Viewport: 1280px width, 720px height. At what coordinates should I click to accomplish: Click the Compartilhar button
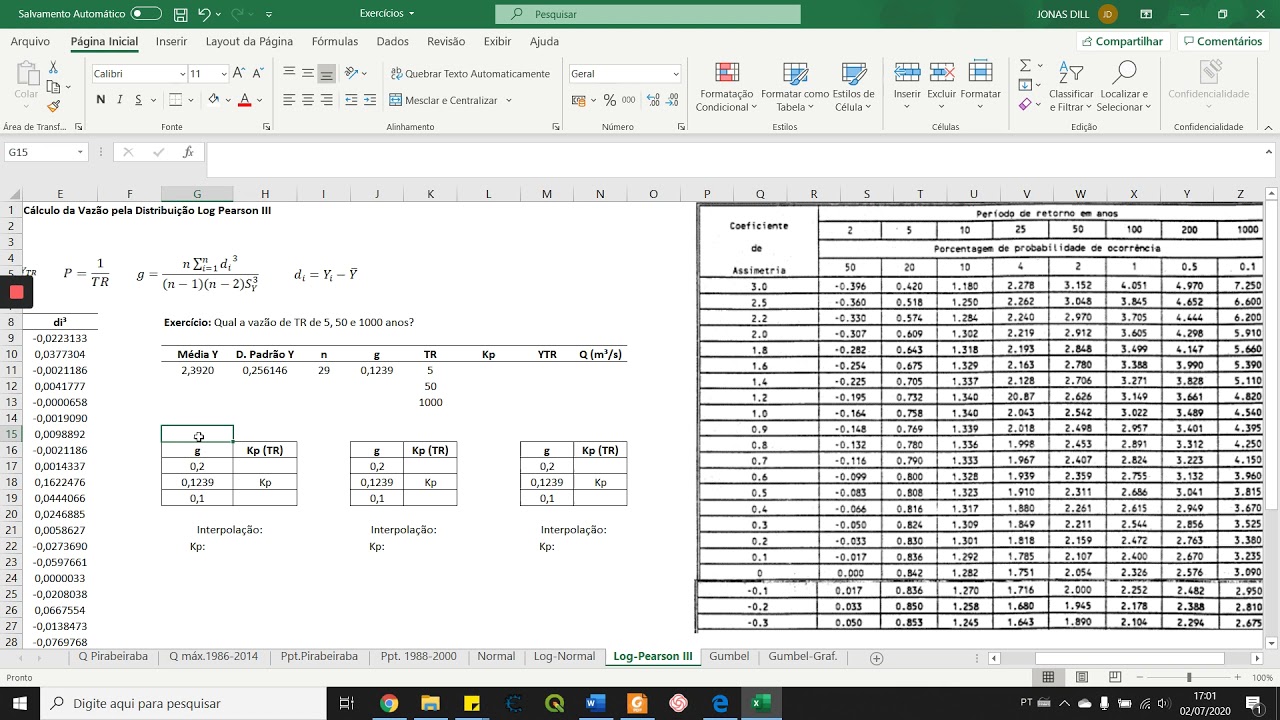pos(1121,41)
